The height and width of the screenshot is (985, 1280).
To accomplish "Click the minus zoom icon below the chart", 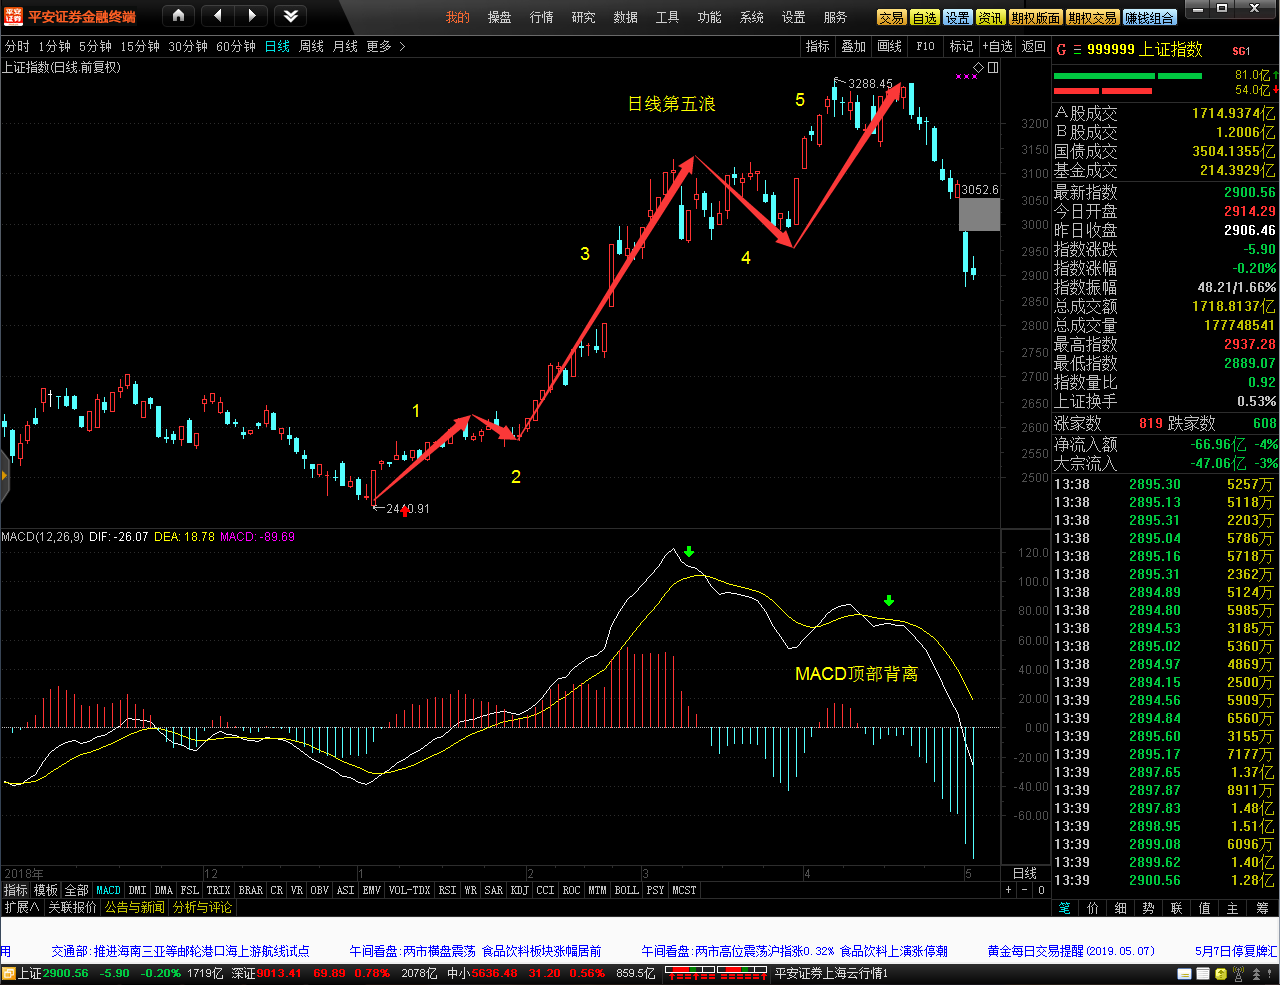I will pos(1024,890).
